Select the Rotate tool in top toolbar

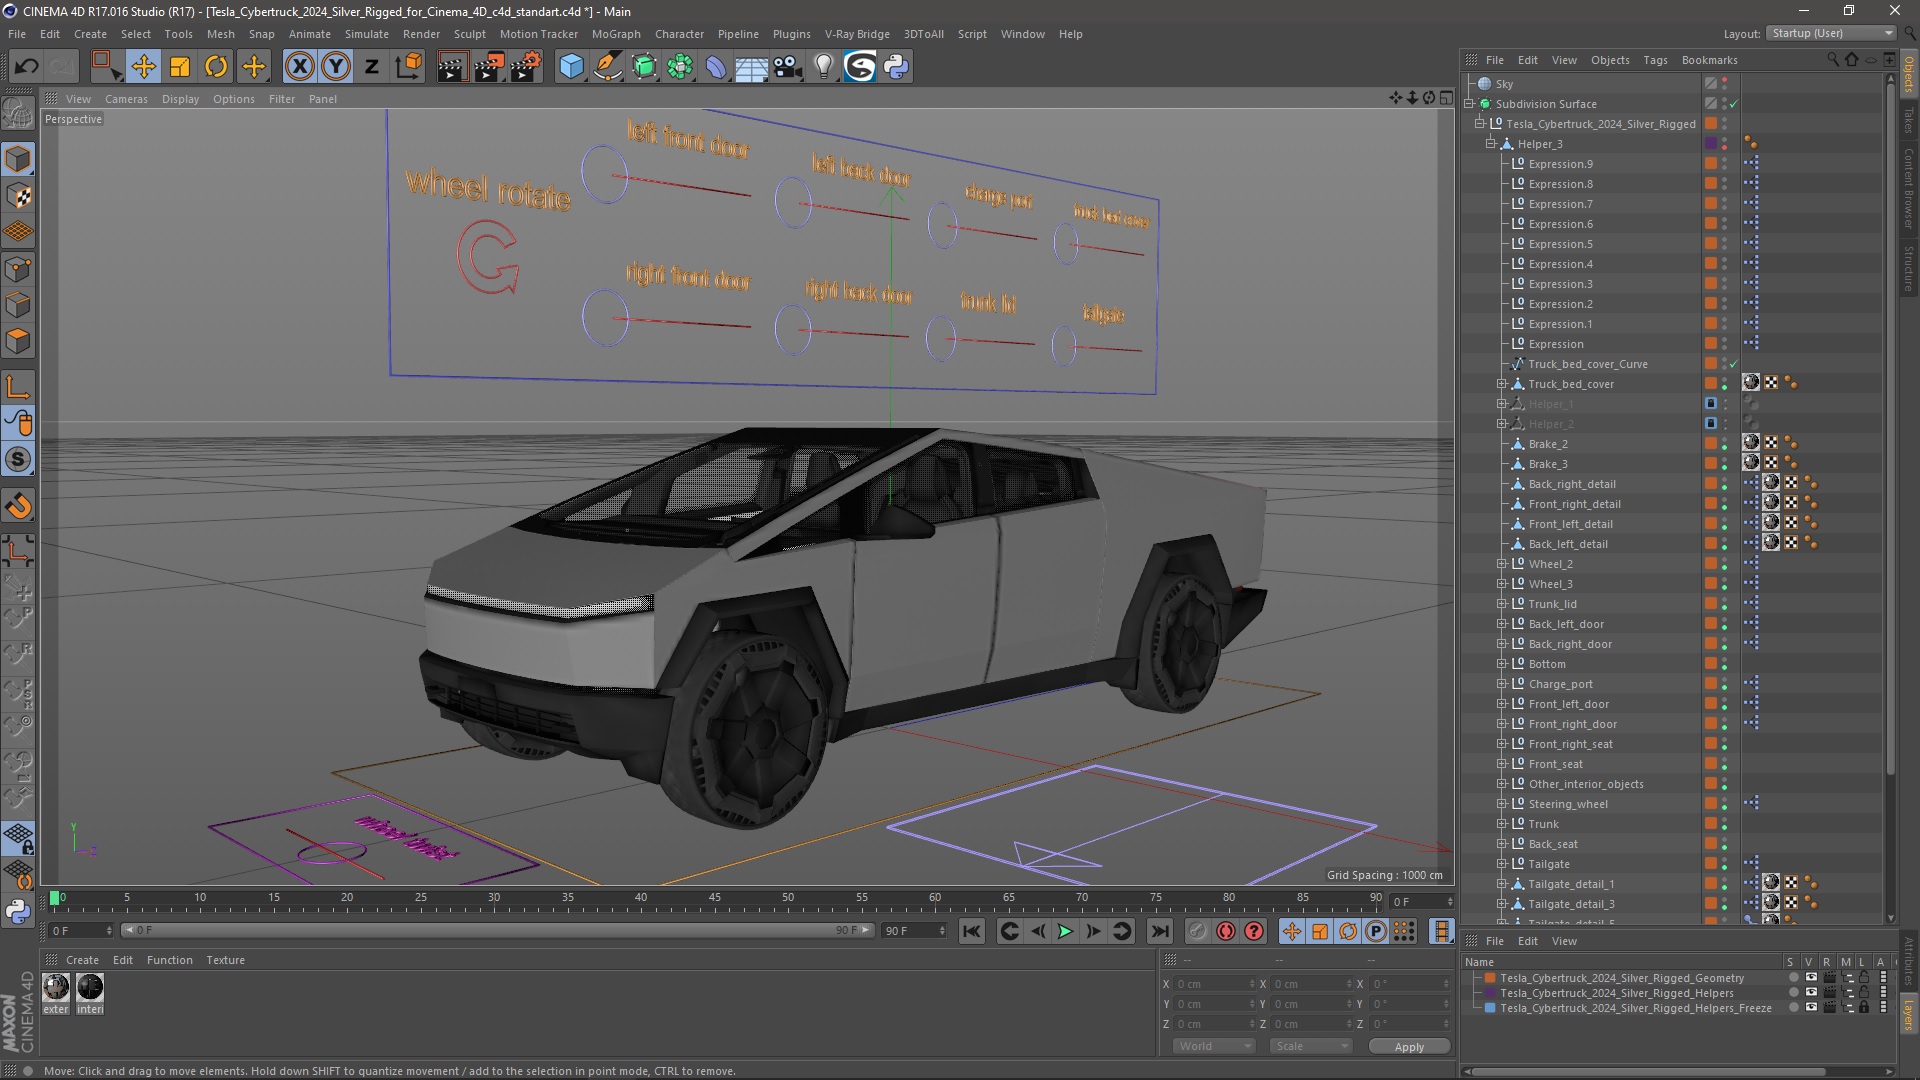pos(216,67)
